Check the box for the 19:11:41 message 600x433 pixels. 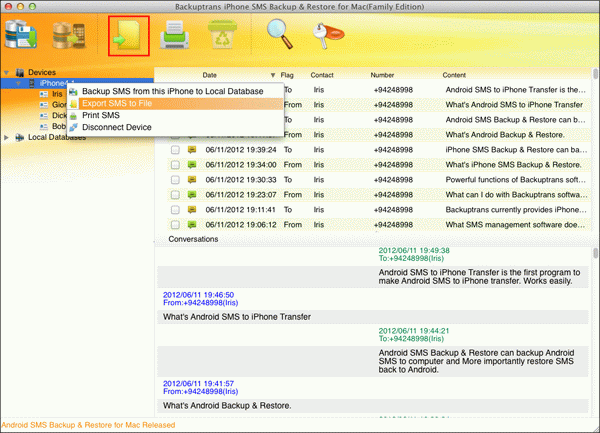click(x=175, y=210)
